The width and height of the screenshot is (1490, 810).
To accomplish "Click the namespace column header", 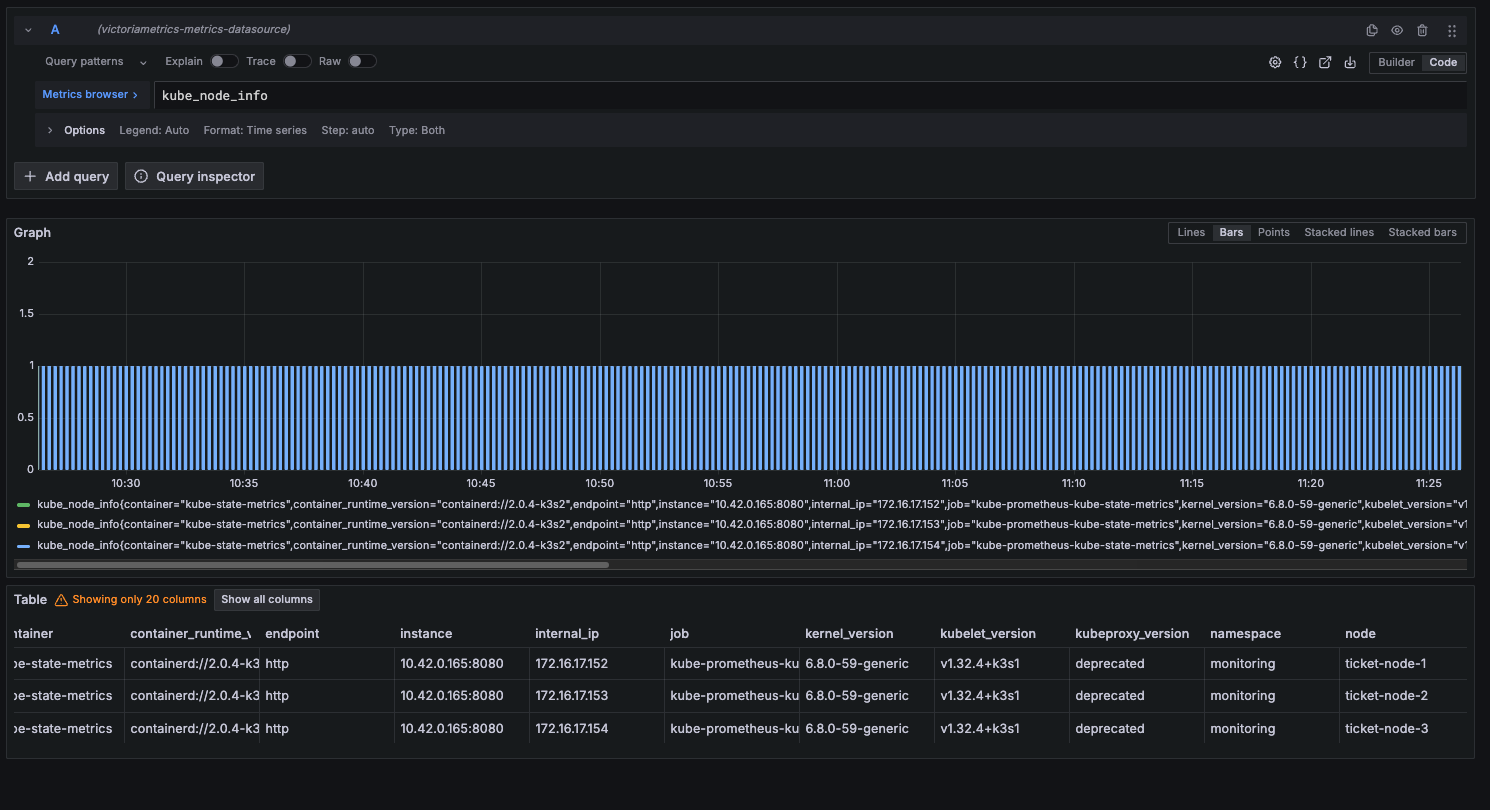I will click(1245, 633).
